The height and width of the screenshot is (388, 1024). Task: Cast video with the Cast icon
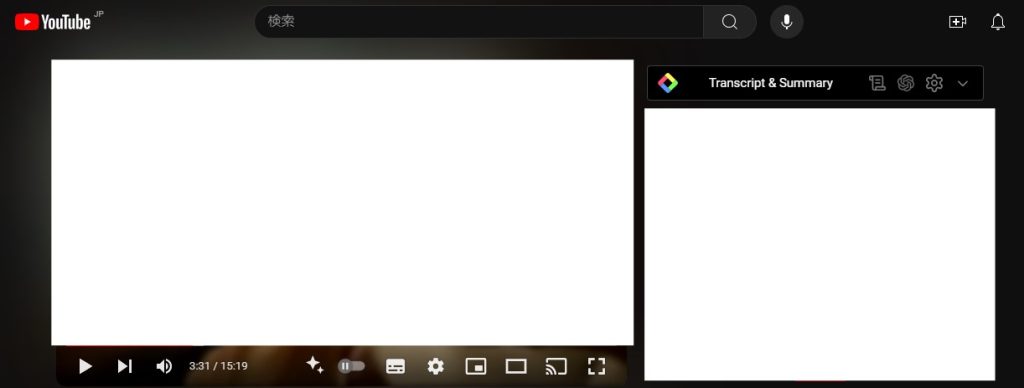pos(556,366)
